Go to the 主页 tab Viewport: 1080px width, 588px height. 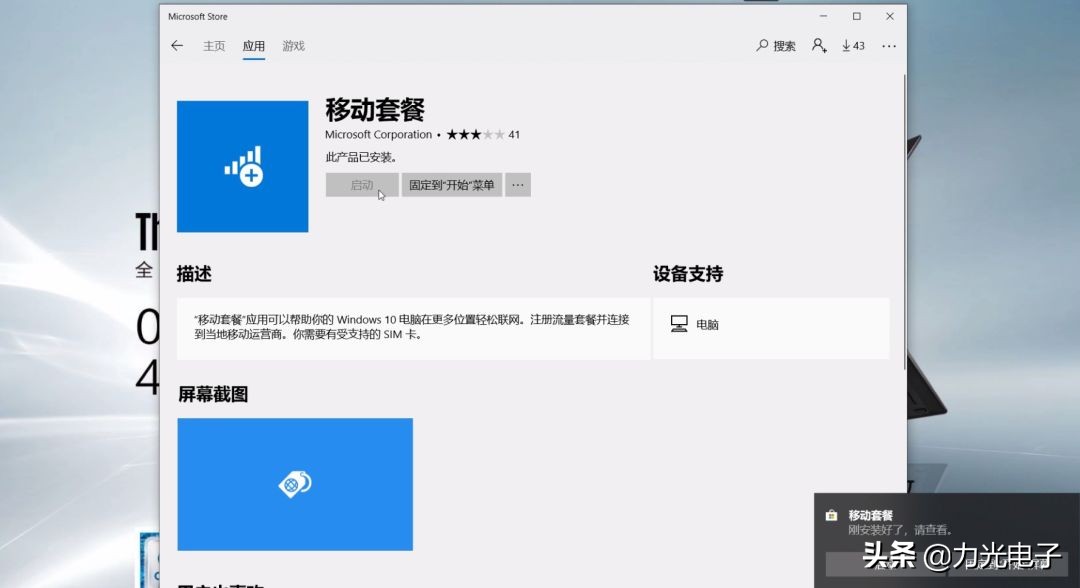pyautogui.click(x=213, y=45)
